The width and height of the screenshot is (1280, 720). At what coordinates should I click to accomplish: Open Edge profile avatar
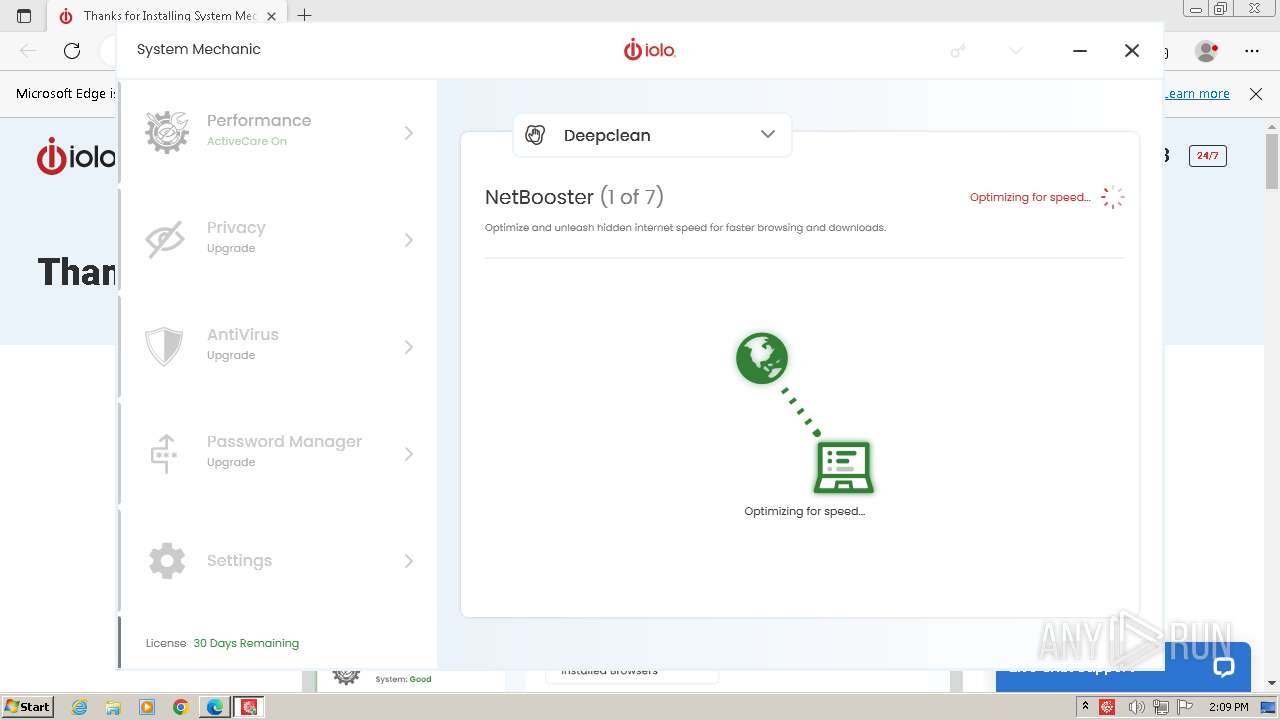pos(1207,50)
